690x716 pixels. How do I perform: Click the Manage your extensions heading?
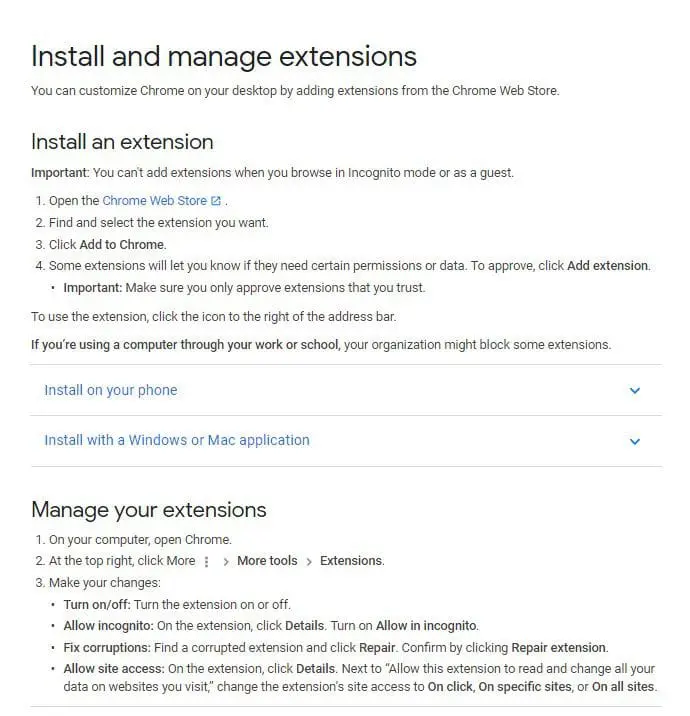(148, 510)
